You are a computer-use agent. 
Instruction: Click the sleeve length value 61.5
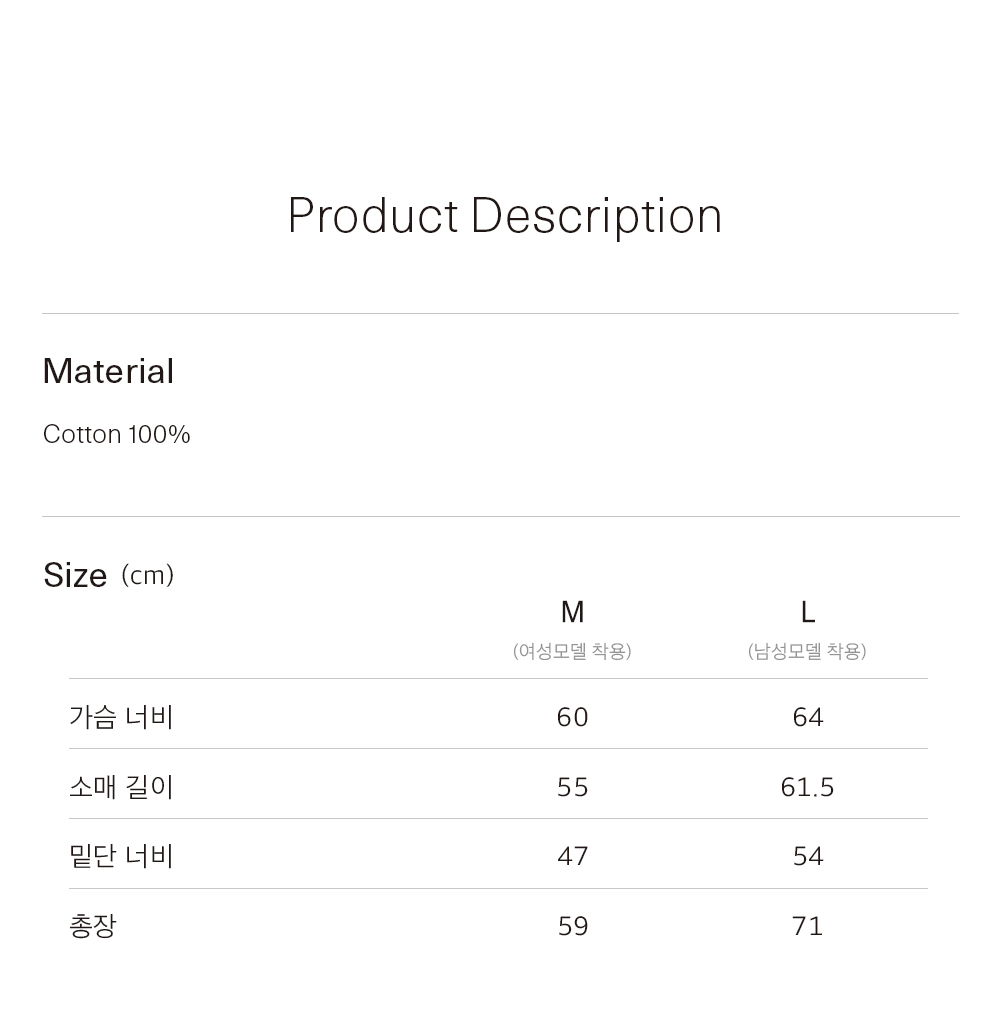[x=807, y=787]
